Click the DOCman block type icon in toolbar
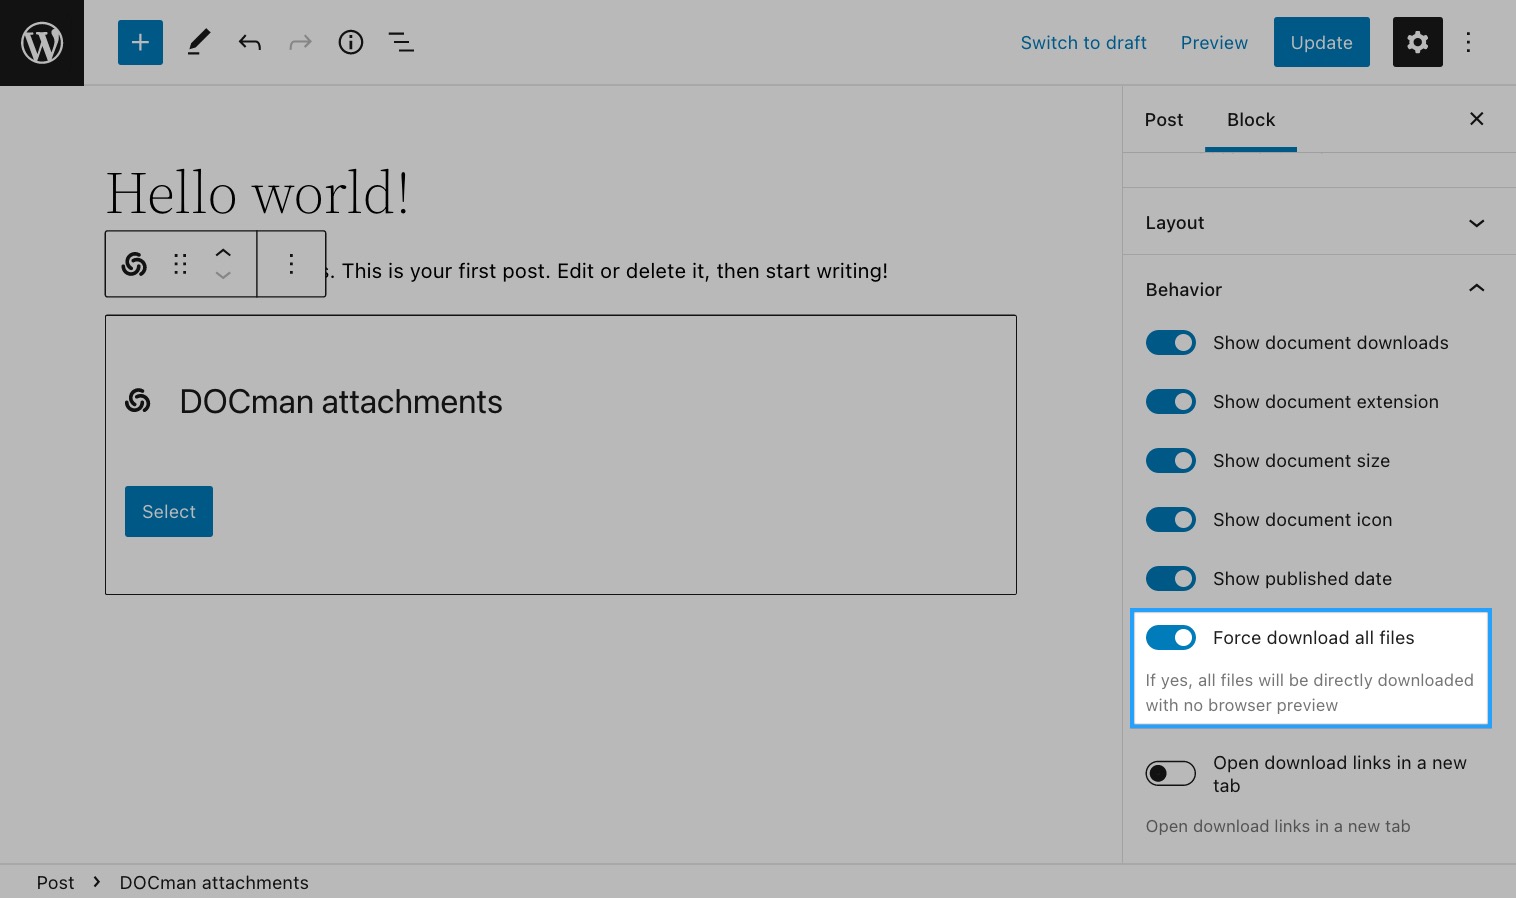 click(x=134, y=264)
